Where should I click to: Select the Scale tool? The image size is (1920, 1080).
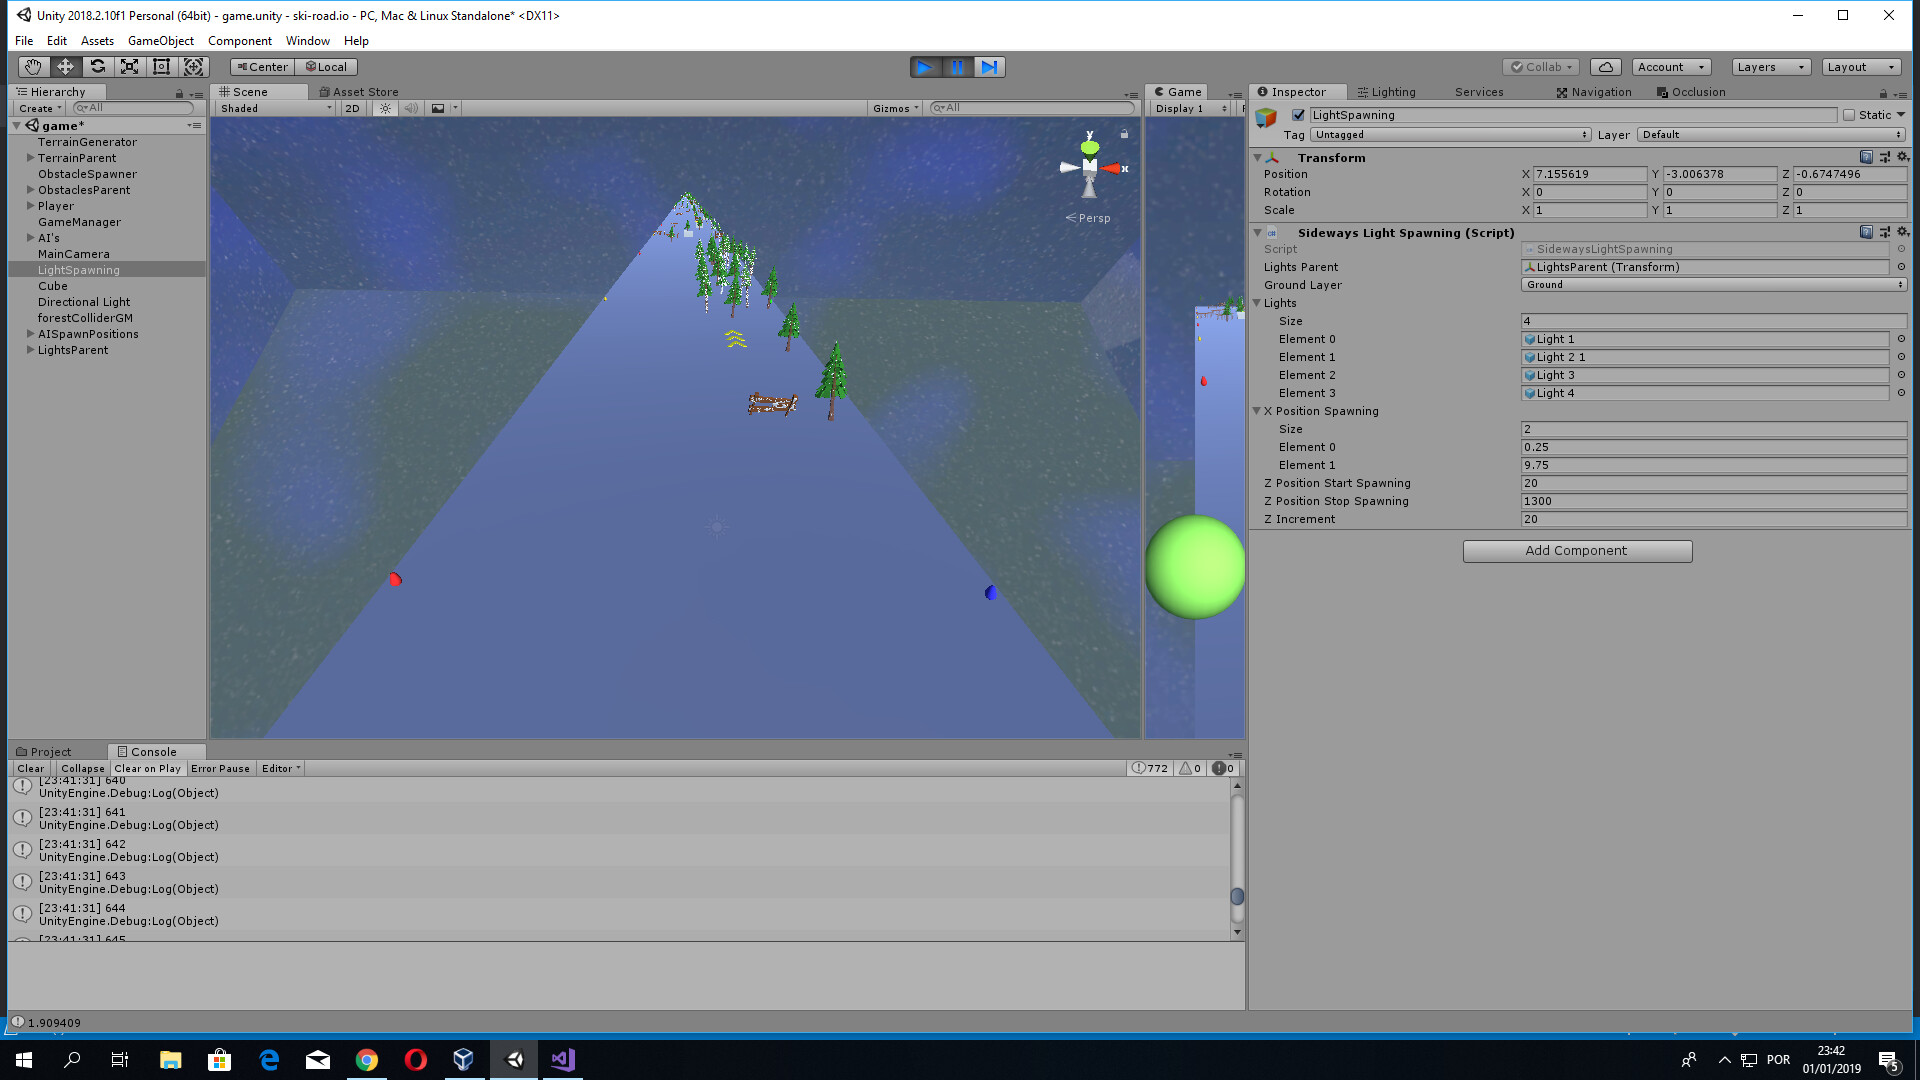(x=129, y=66)
